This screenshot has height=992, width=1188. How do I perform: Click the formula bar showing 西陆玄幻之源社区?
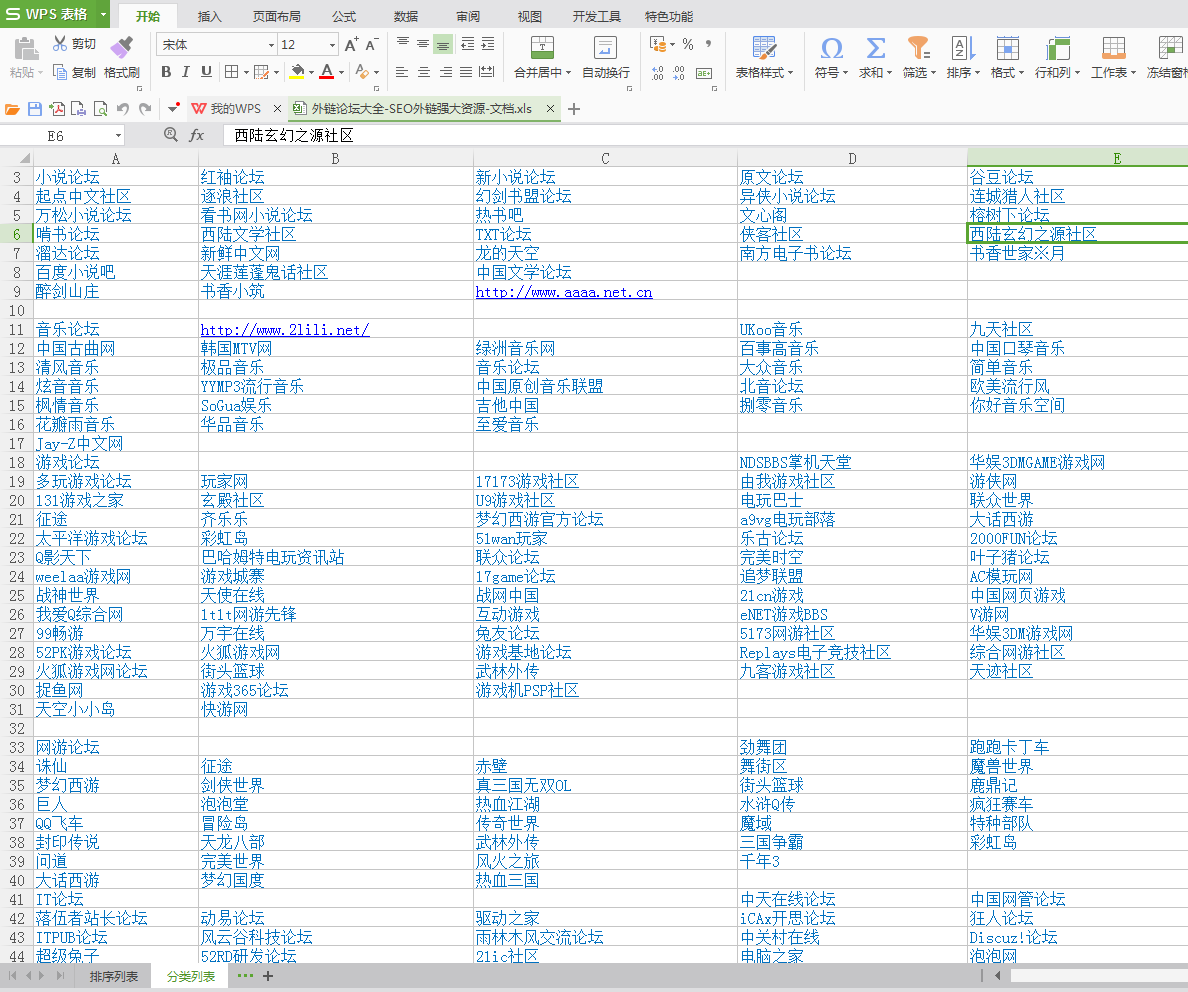(x=705, y=136)
